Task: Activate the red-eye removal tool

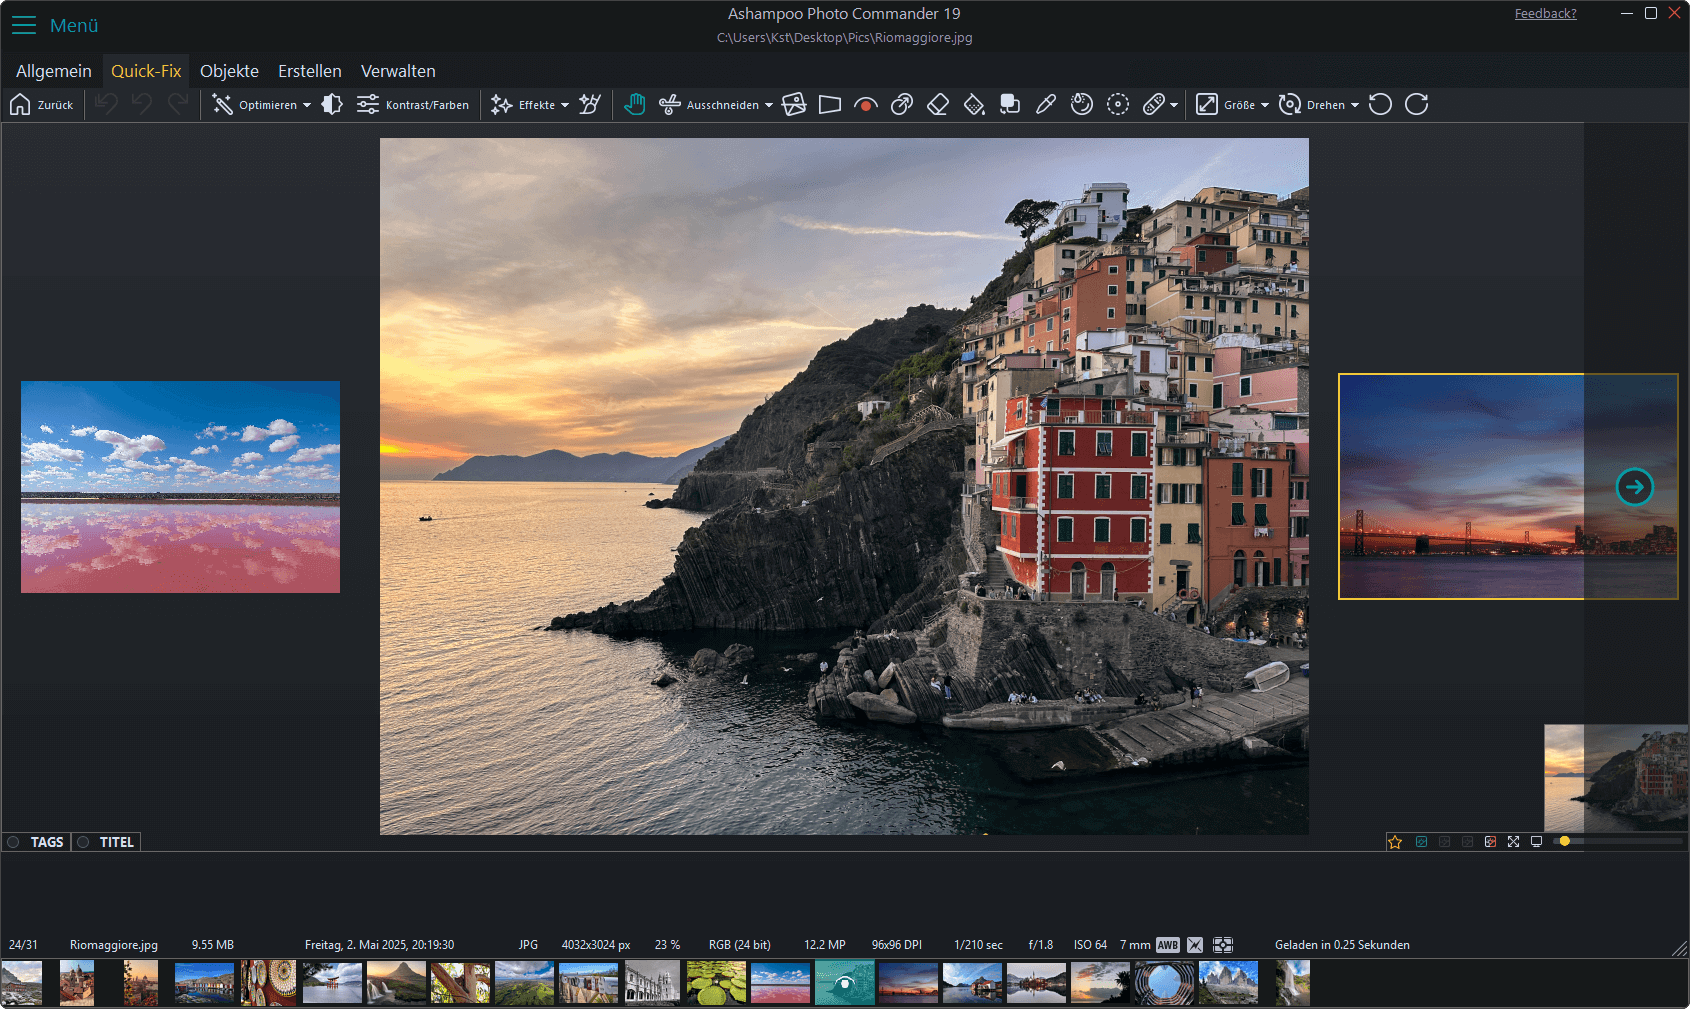Action: [x=865, y=104]
